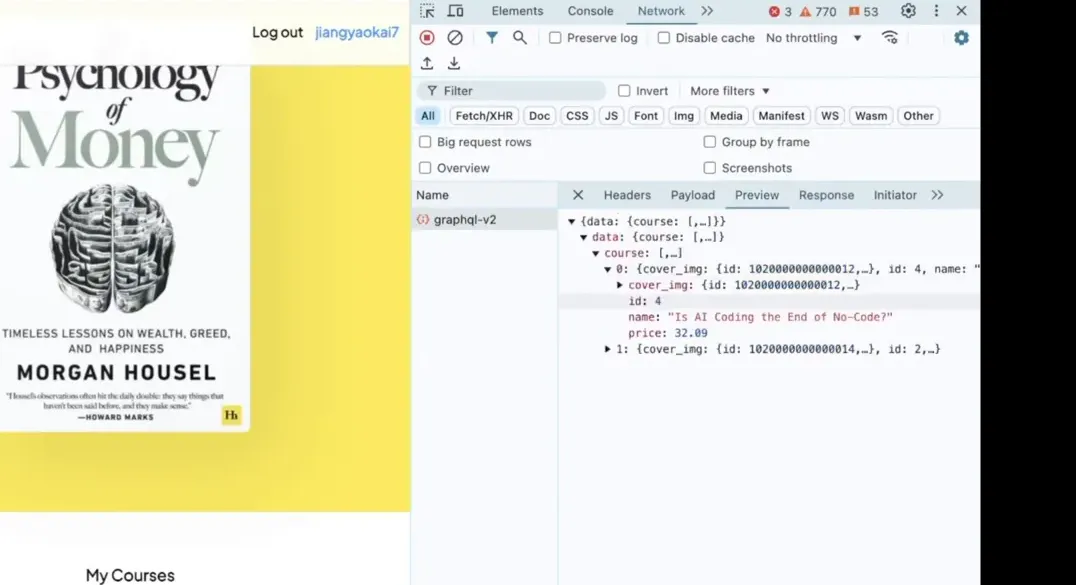This screenshot has width=1076, height=585.
Task: Open the Response tab
Action: (826, 195)
